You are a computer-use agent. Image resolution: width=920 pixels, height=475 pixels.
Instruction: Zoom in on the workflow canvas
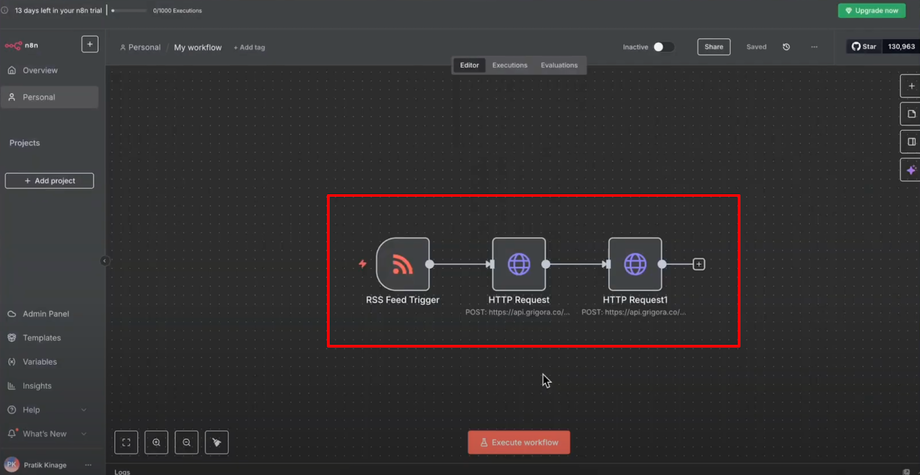[156, 442]
